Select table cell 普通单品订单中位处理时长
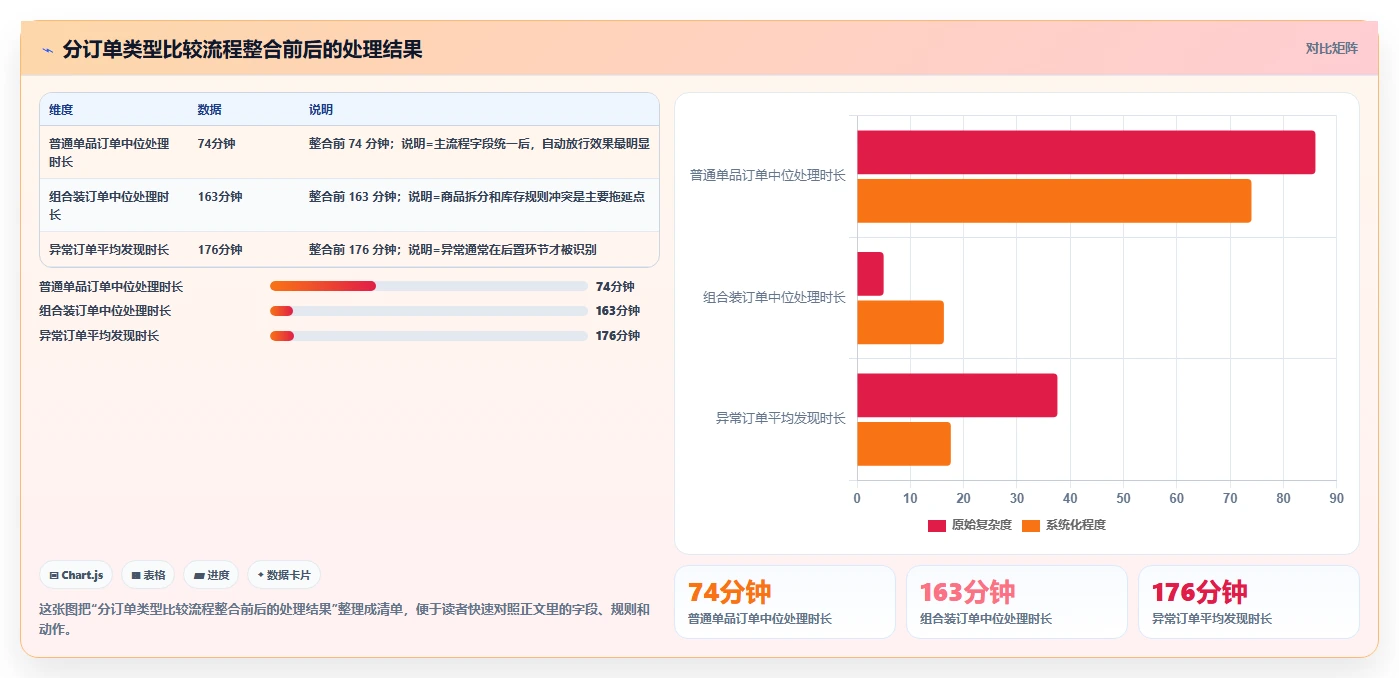 coord(109,153)
